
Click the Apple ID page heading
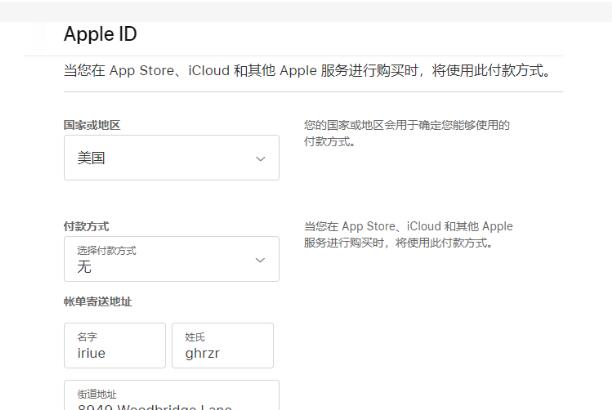(100, 34)
